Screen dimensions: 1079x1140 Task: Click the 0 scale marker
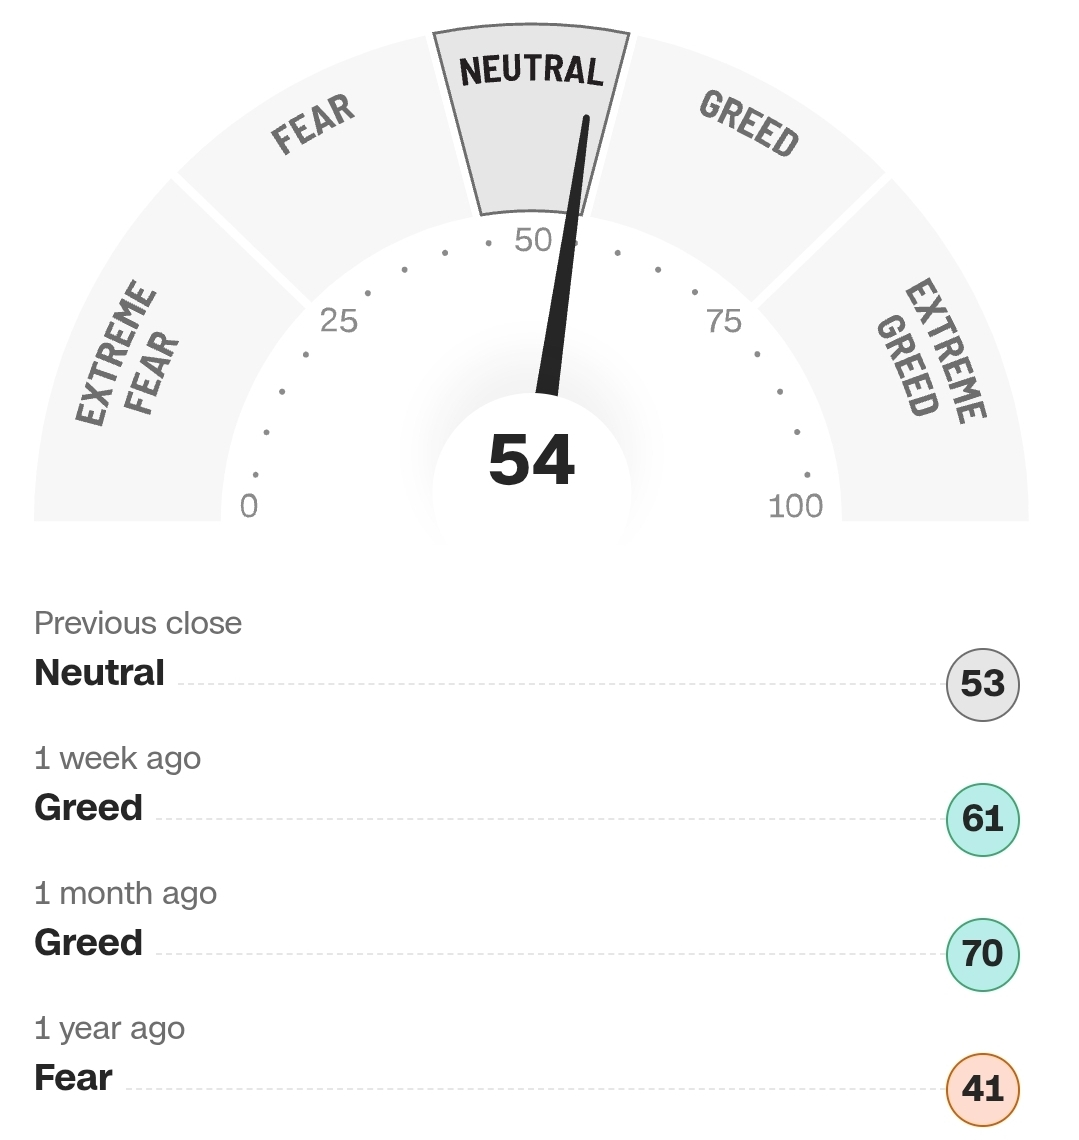pyautogui.click(x=249, y=506)
